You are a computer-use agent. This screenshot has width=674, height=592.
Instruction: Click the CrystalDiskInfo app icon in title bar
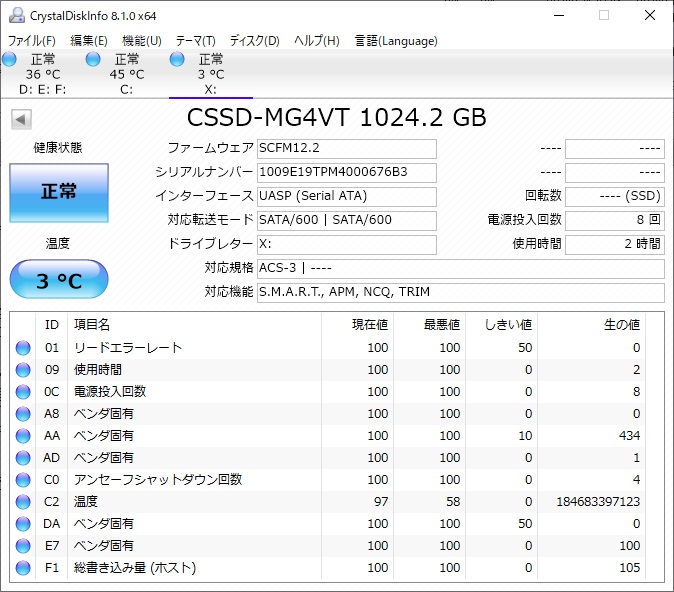[x=16, y=15]
